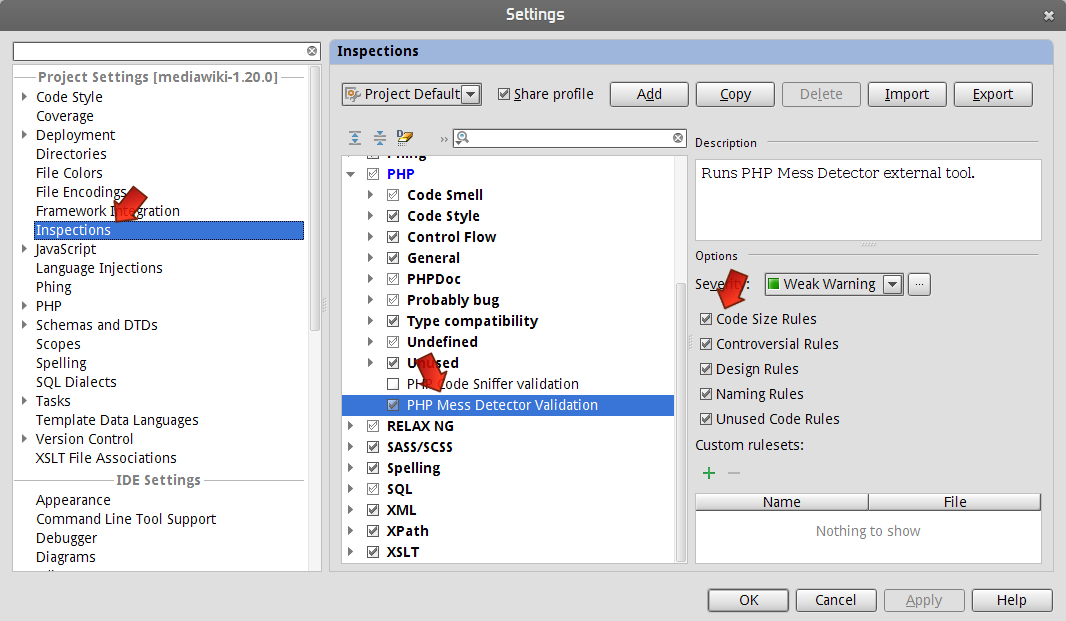Viewport: 1066px width, 621px height.
Task: Open the Appearance IDE settings page
Action: click(73, 501)
